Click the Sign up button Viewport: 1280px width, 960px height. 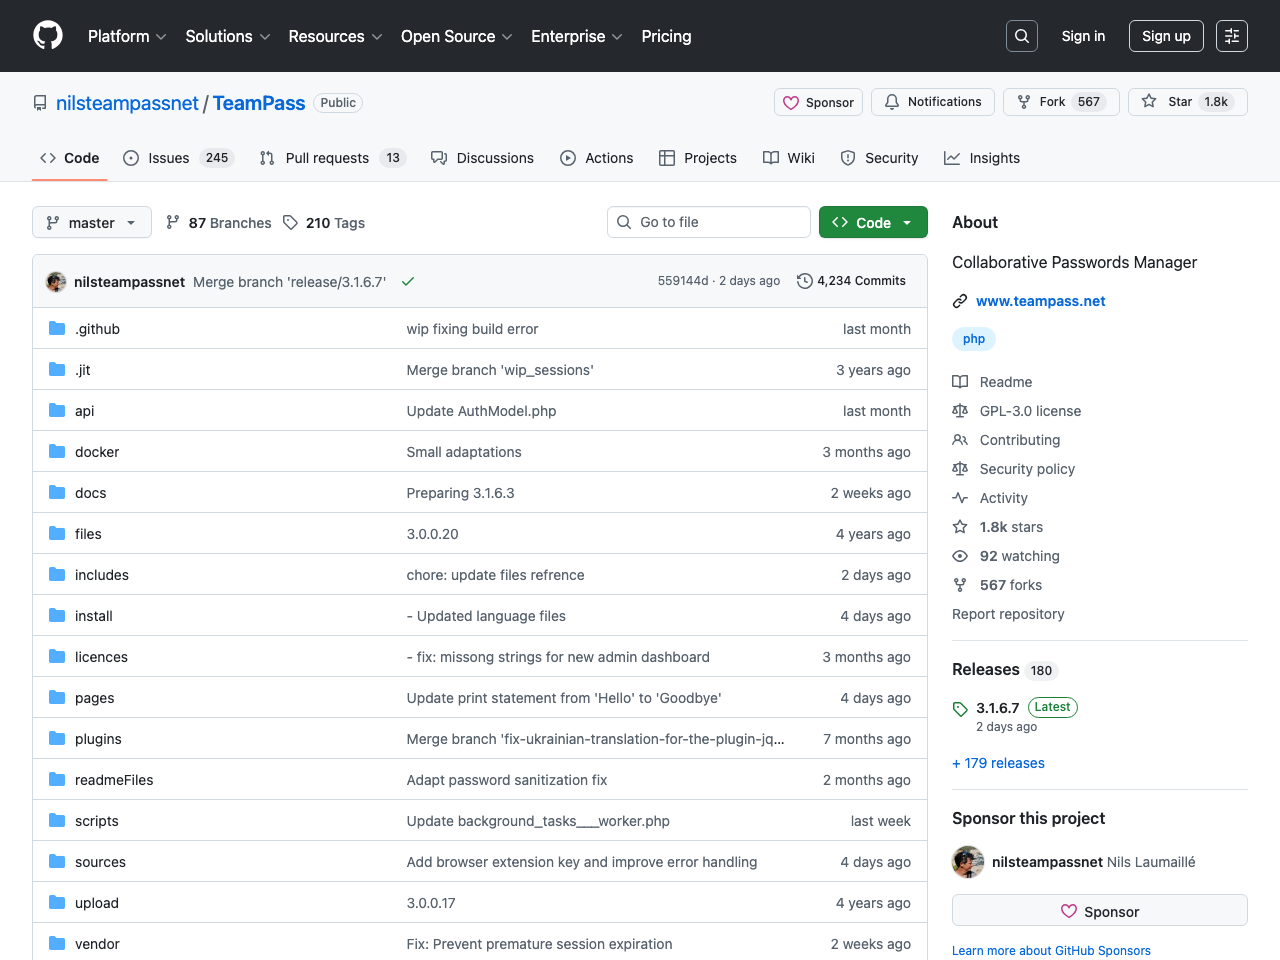pyautogui.click(x=1166, y=35)
